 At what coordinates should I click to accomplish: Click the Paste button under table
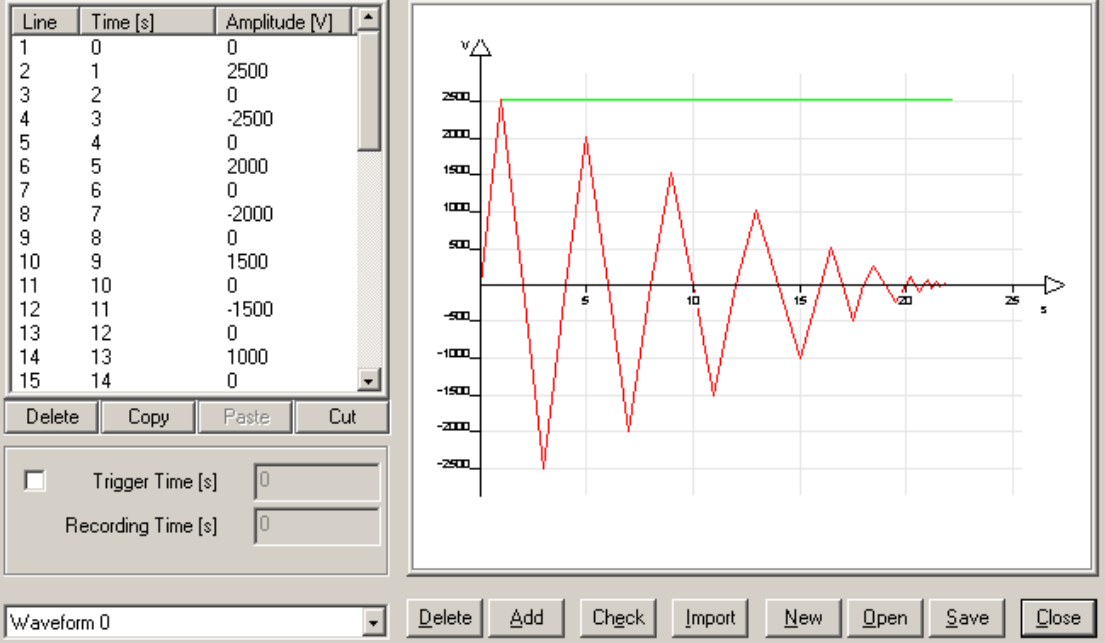(x=246, y=417)
